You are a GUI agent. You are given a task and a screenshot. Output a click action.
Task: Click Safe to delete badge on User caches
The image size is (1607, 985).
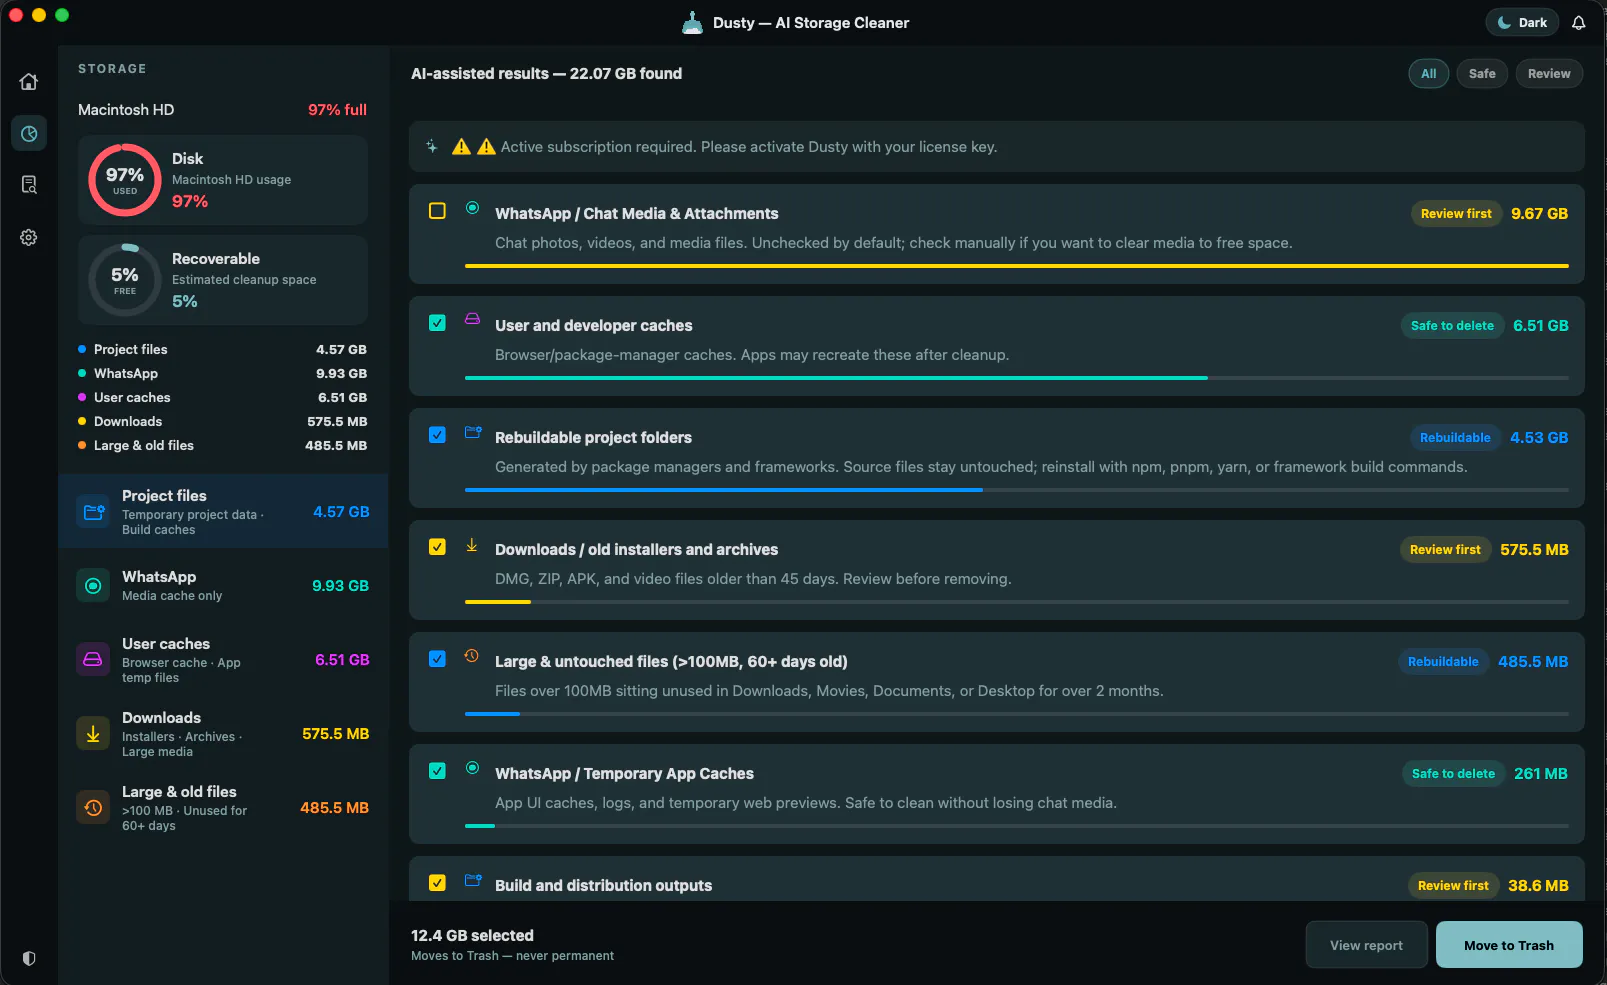(1452, 326)
